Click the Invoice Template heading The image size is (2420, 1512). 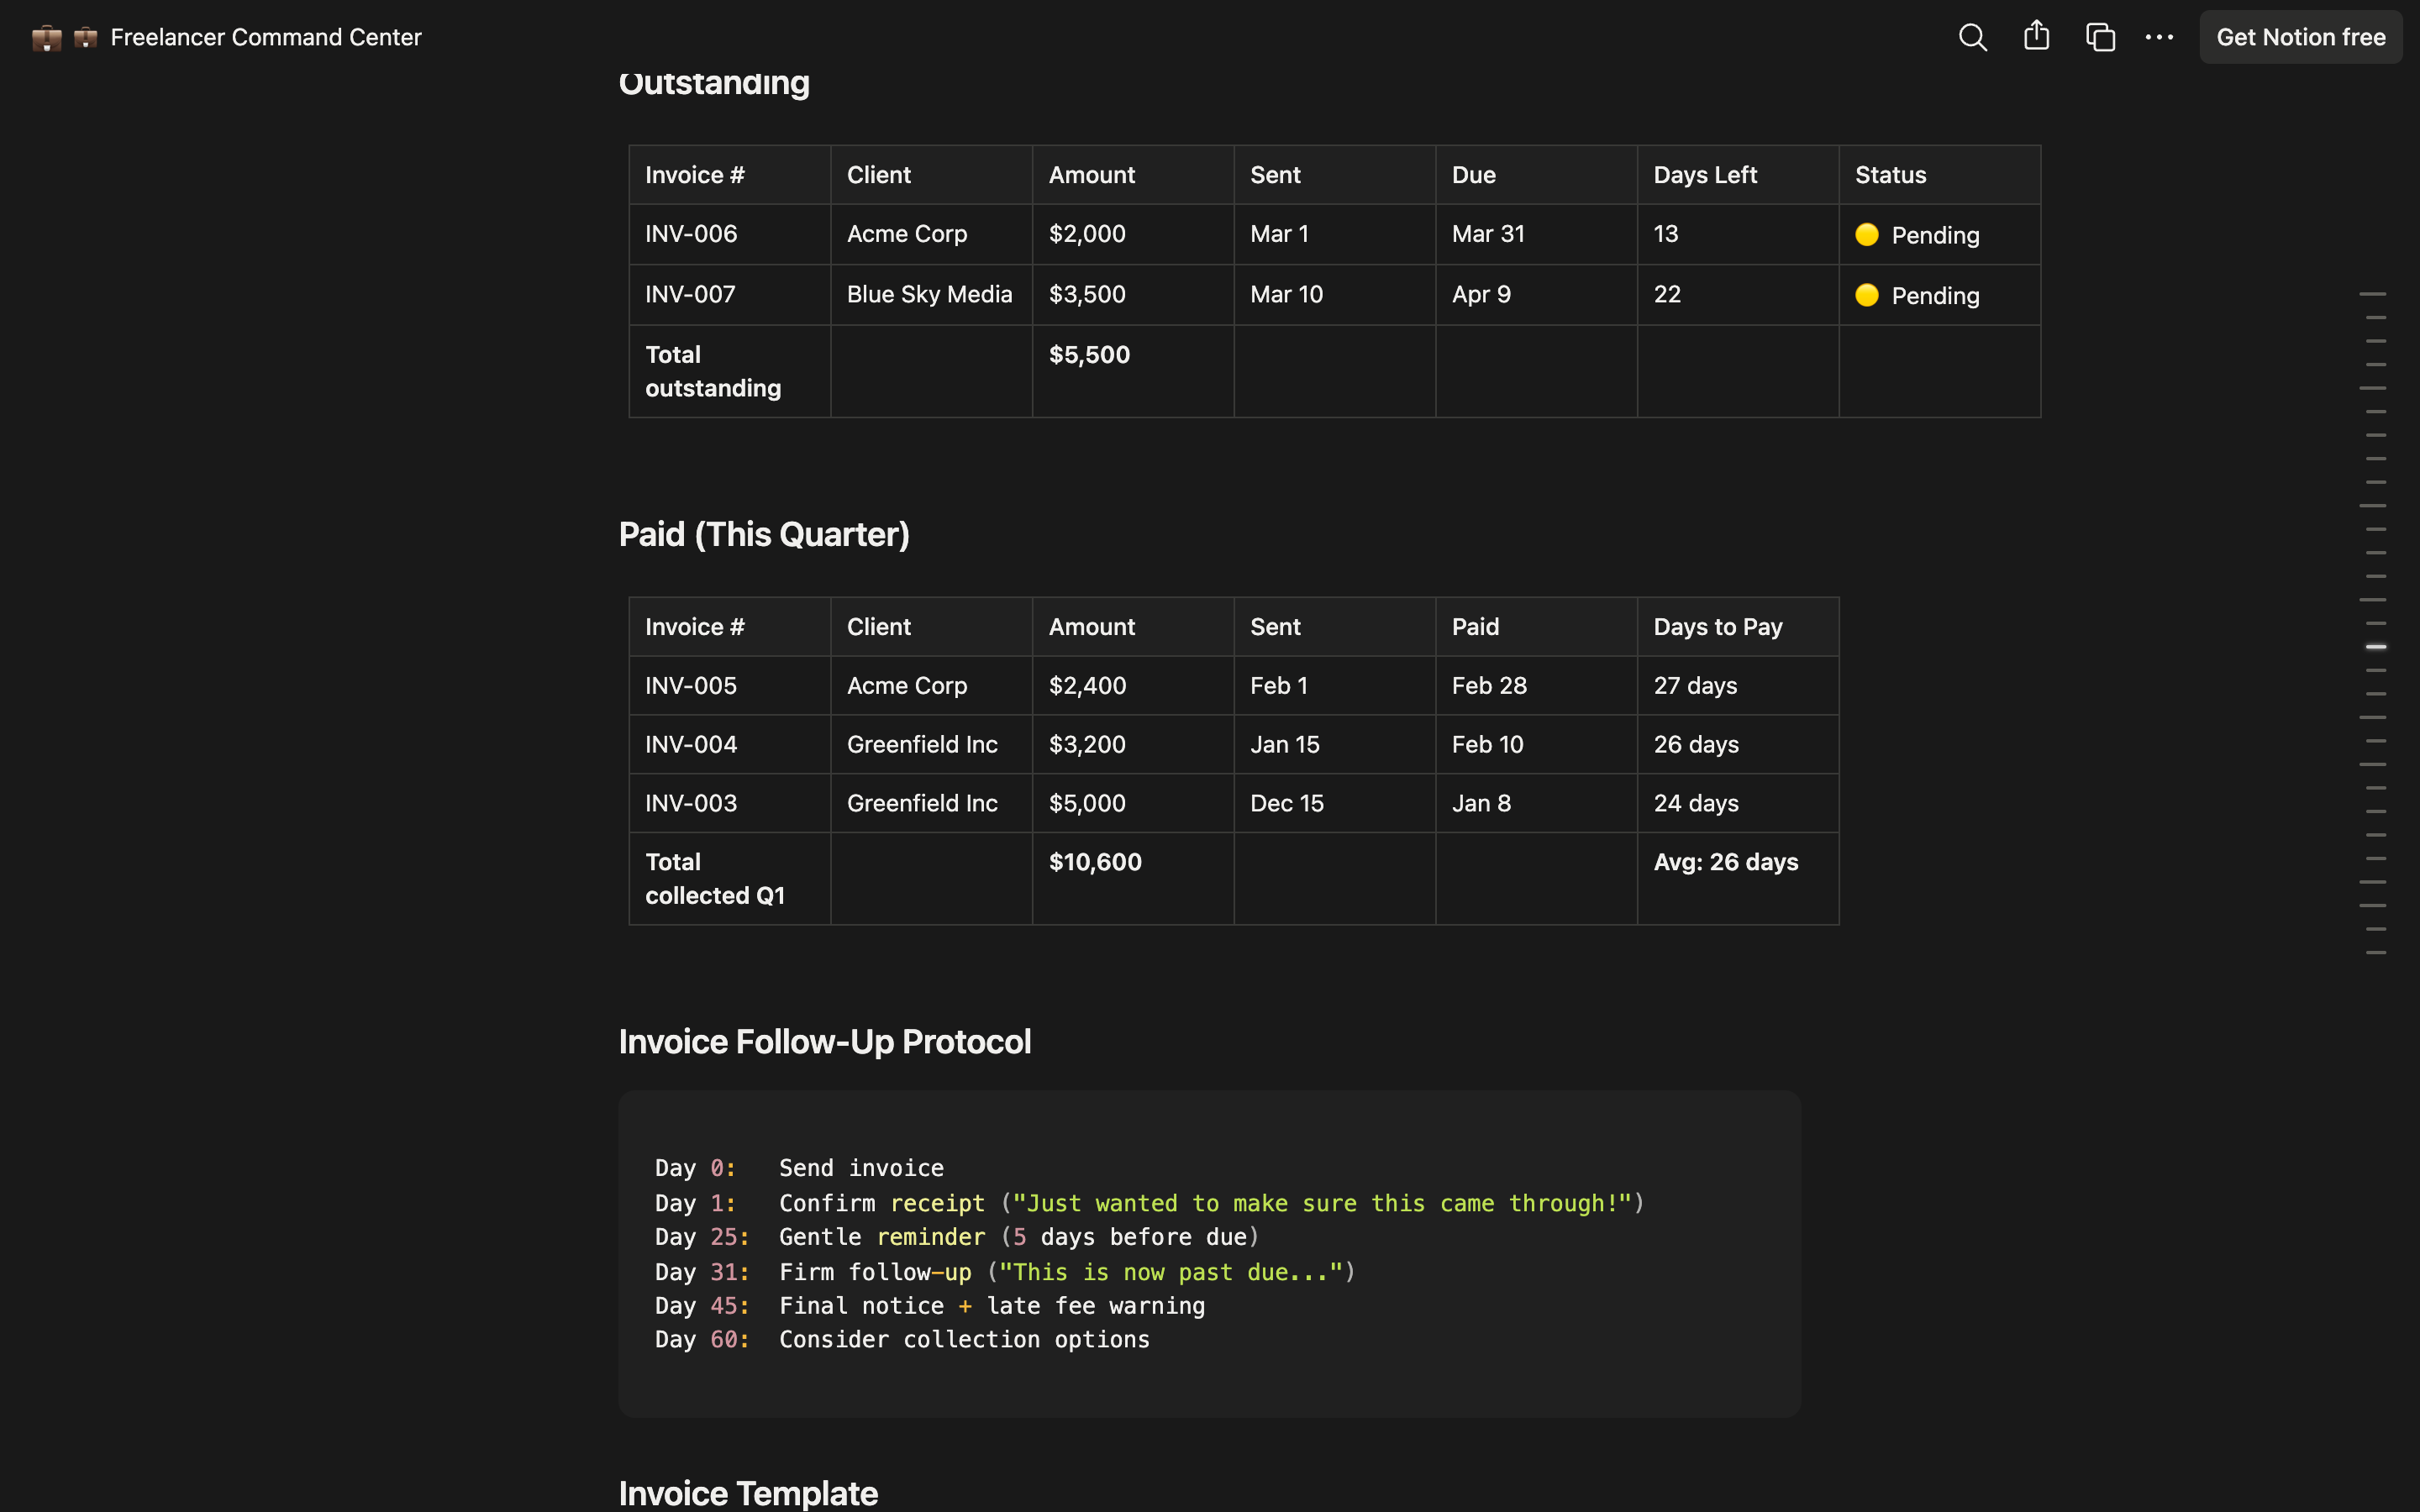748,1493
